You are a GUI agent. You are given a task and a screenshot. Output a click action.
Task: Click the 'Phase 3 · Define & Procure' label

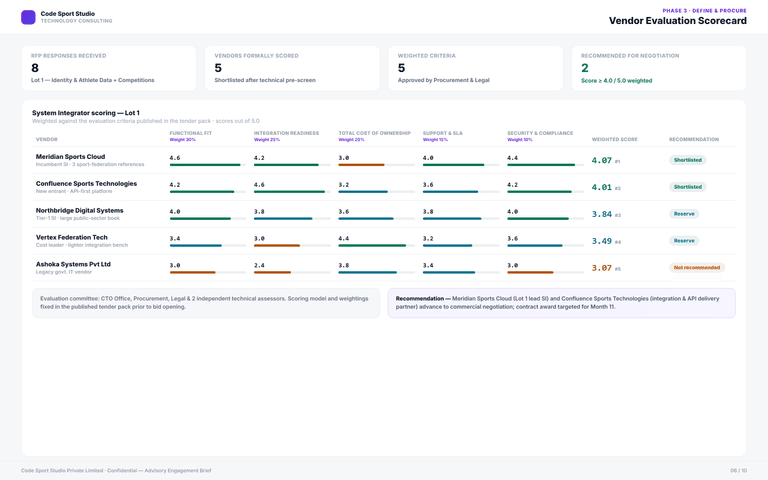704,10
